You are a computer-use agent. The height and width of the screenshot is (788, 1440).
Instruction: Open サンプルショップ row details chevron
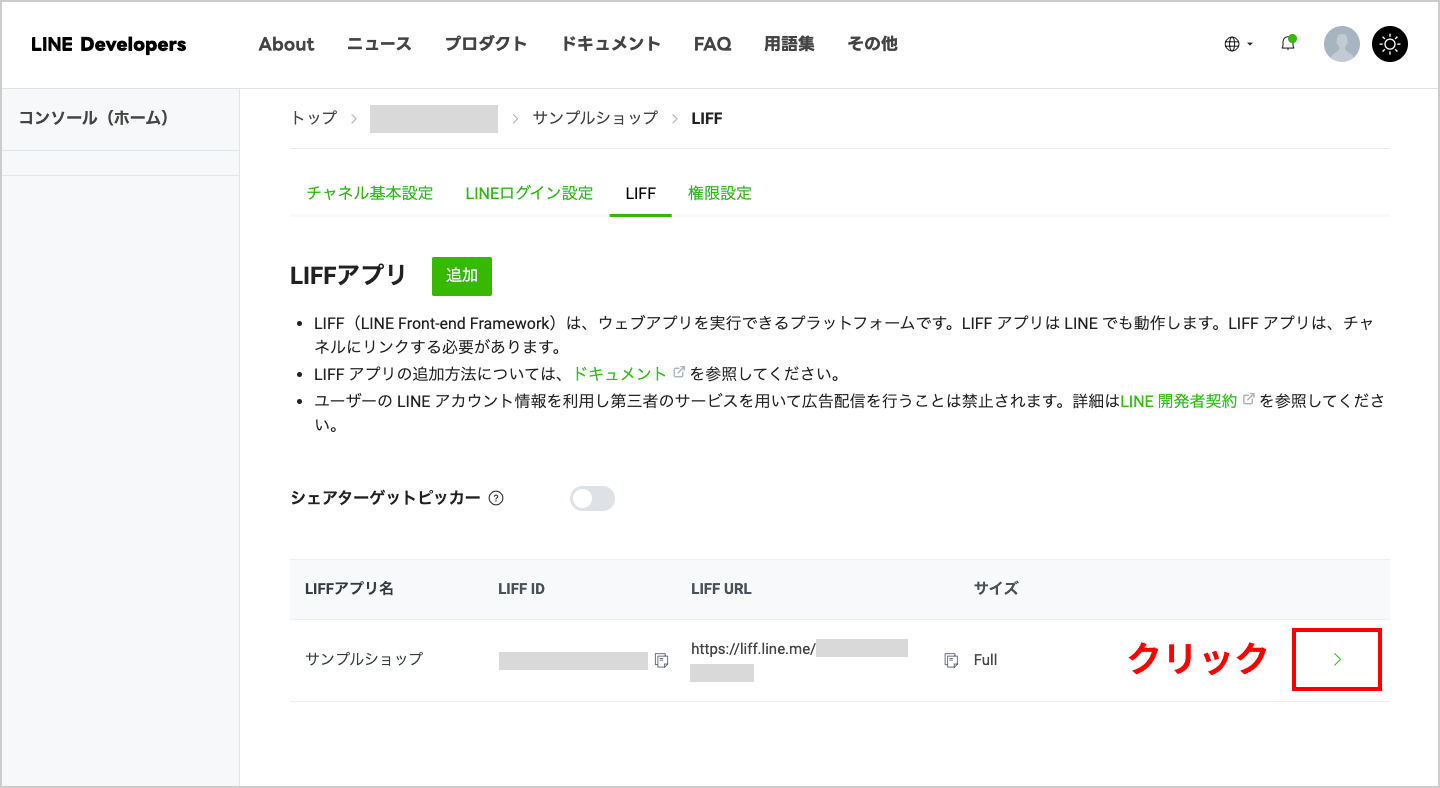coord(1337,659)
